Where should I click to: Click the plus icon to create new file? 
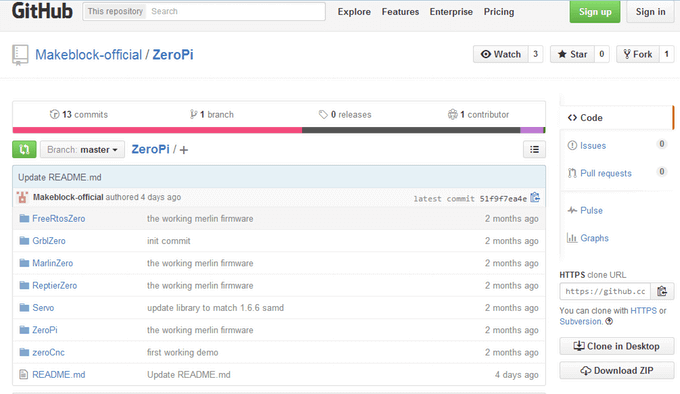[184, 150]
